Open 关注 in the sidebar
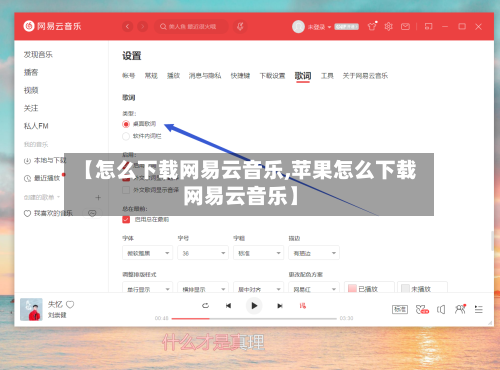This screenshot has height=370, width=500. tap(31, 108)
